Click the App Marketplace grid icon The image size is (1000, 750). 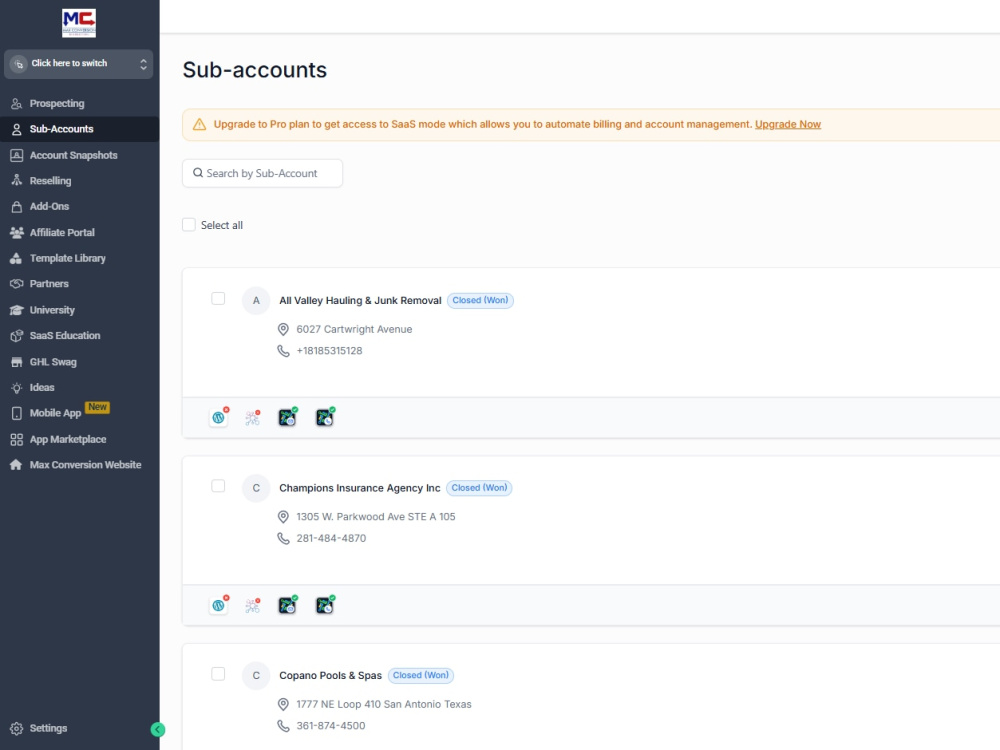coord(17,439)
